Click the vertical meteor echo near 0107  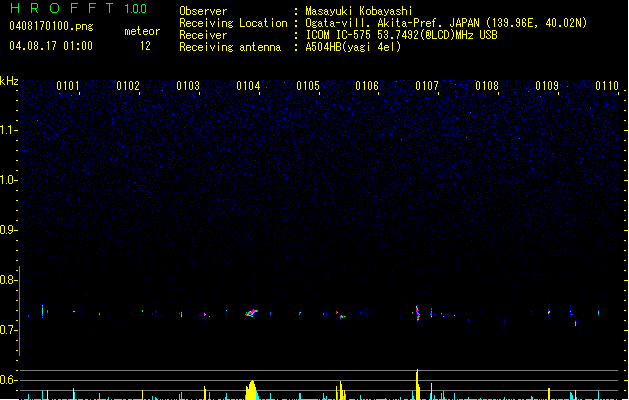pyautogui.click(x=417, y=313)
